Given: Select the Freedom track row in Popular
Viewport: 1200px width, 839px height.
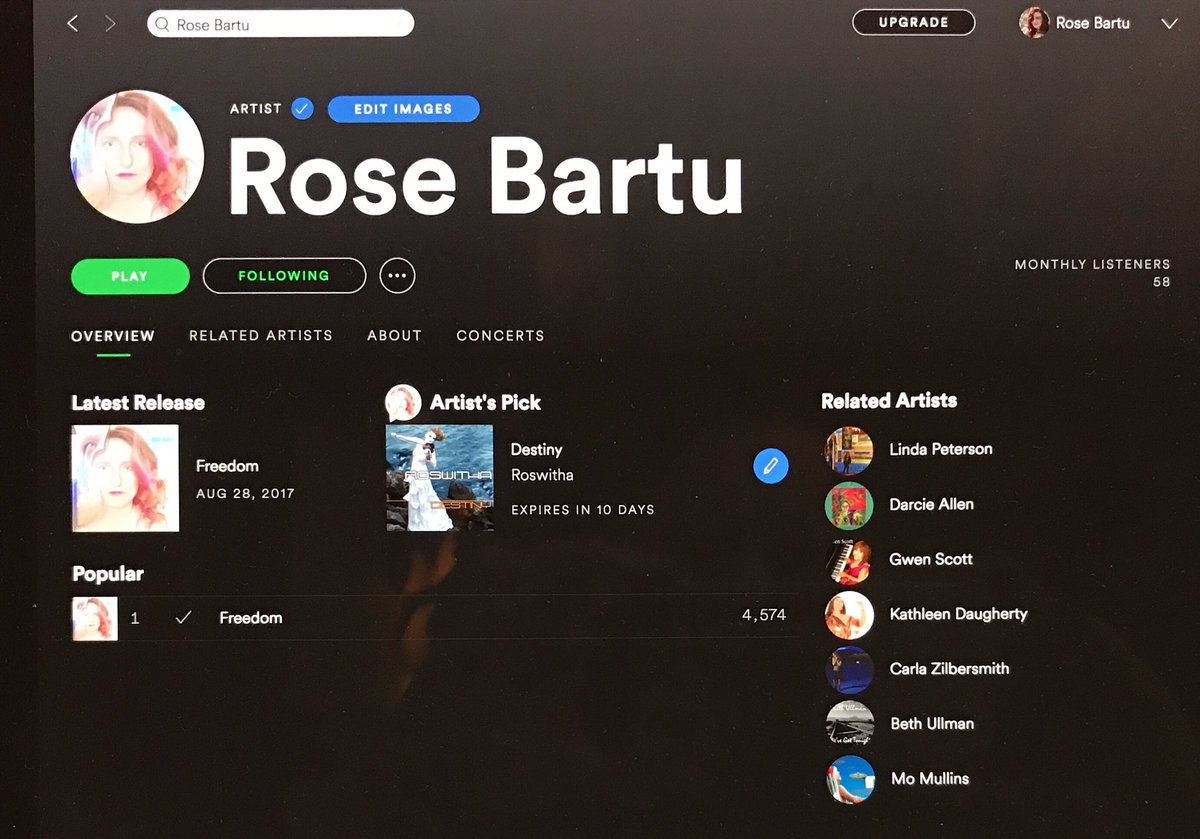Looking at the screenshot, I should 434,618.
